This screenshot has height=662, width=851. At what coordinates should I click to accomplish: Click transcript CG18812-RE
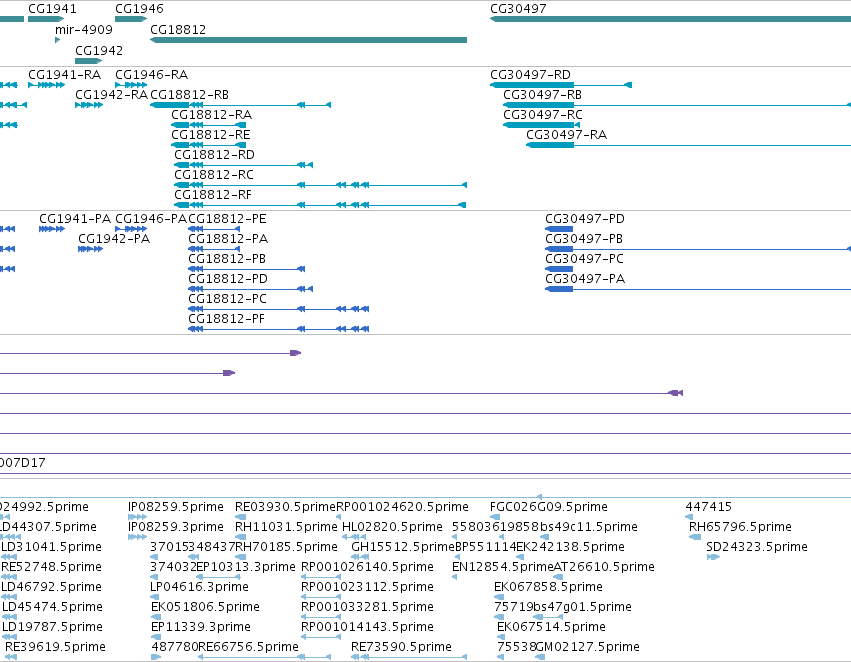211,135
